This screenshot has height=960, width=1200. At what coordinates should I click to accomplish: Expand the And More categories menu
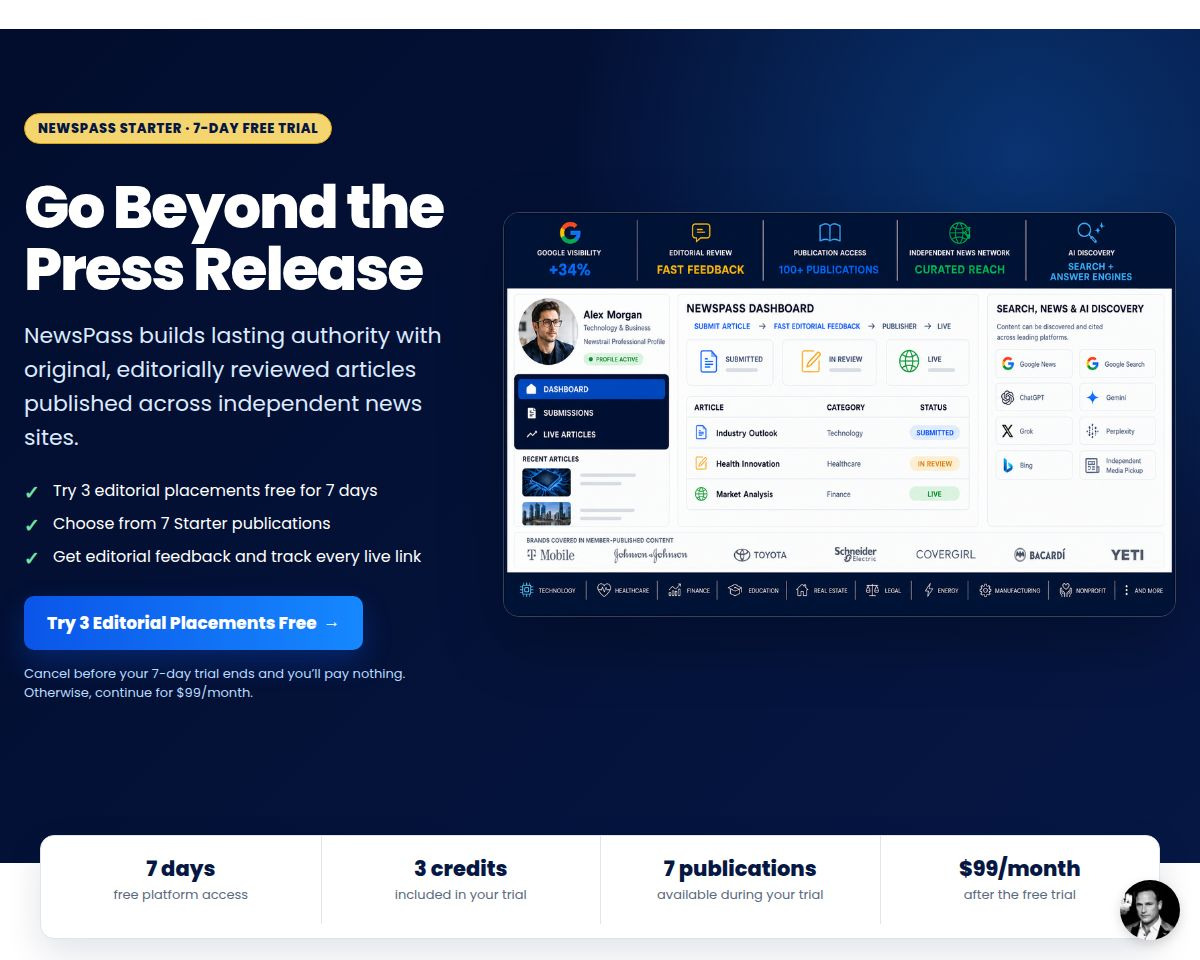[1143, 591]
